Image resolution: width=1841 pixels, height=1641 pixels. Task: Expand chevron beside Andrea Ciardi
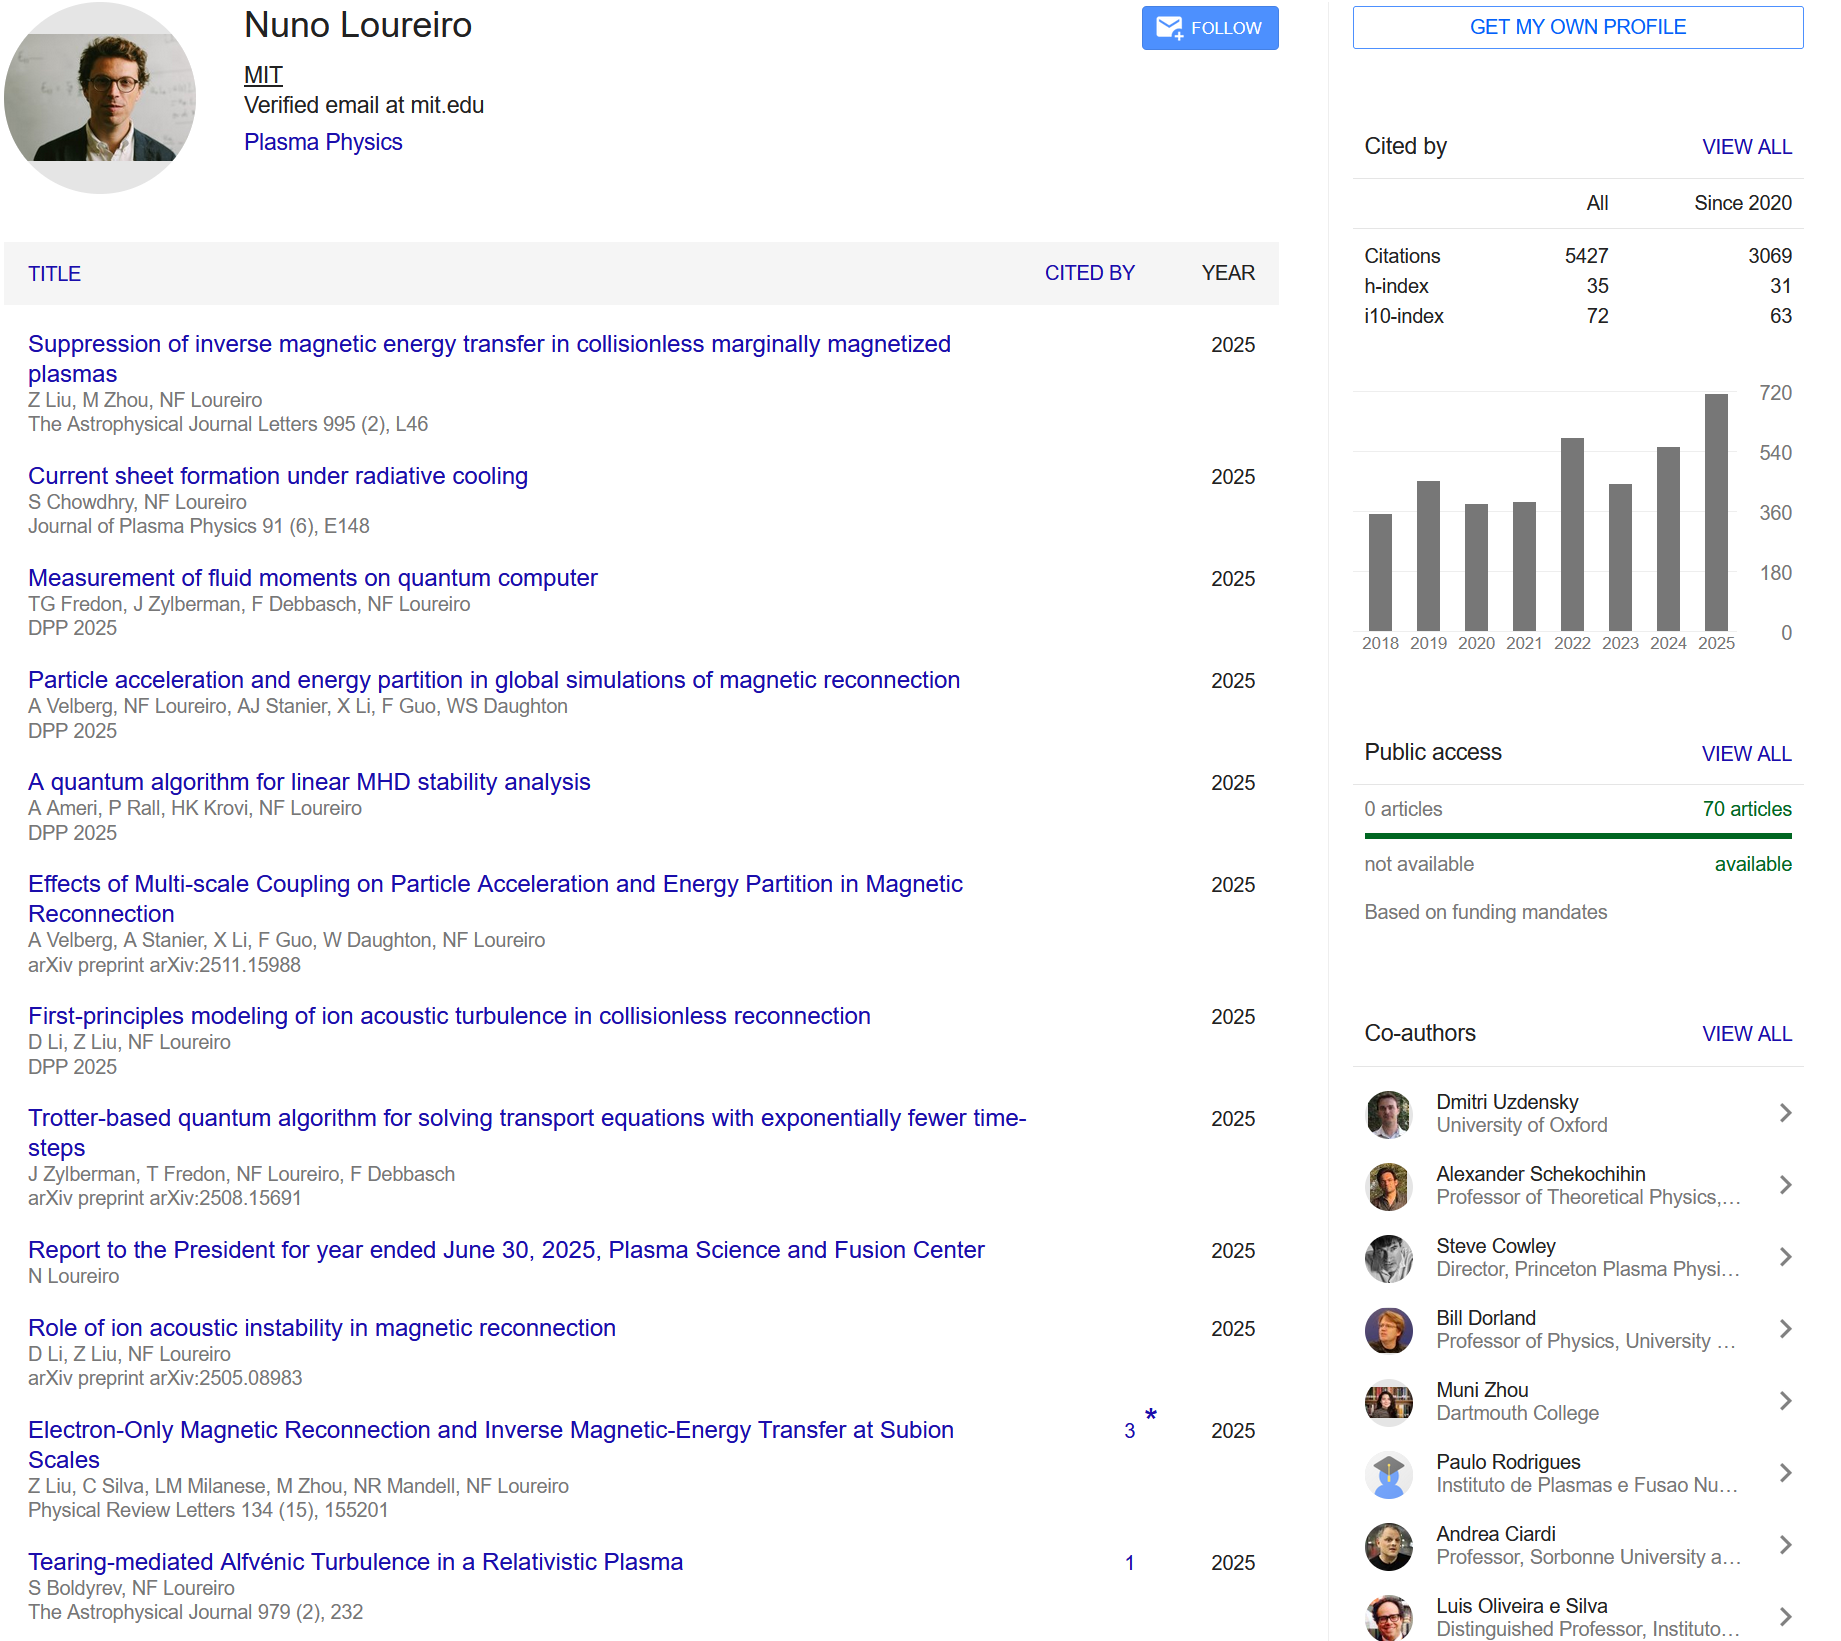[x=1786, y=1545]
